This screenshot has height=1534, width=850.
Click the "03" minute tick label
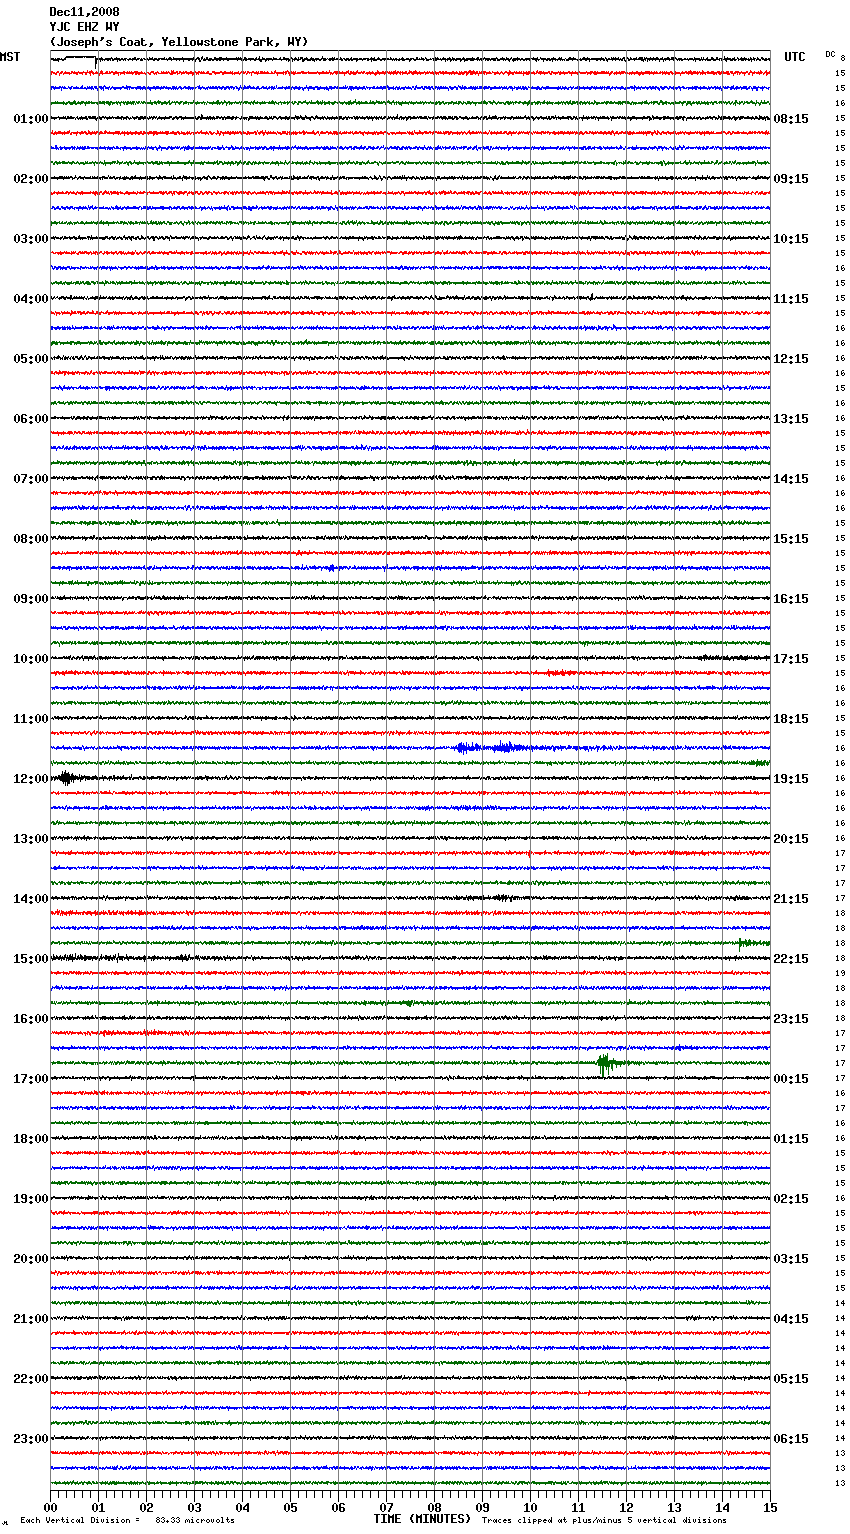pyautogui.click(x=194, y=1507)
